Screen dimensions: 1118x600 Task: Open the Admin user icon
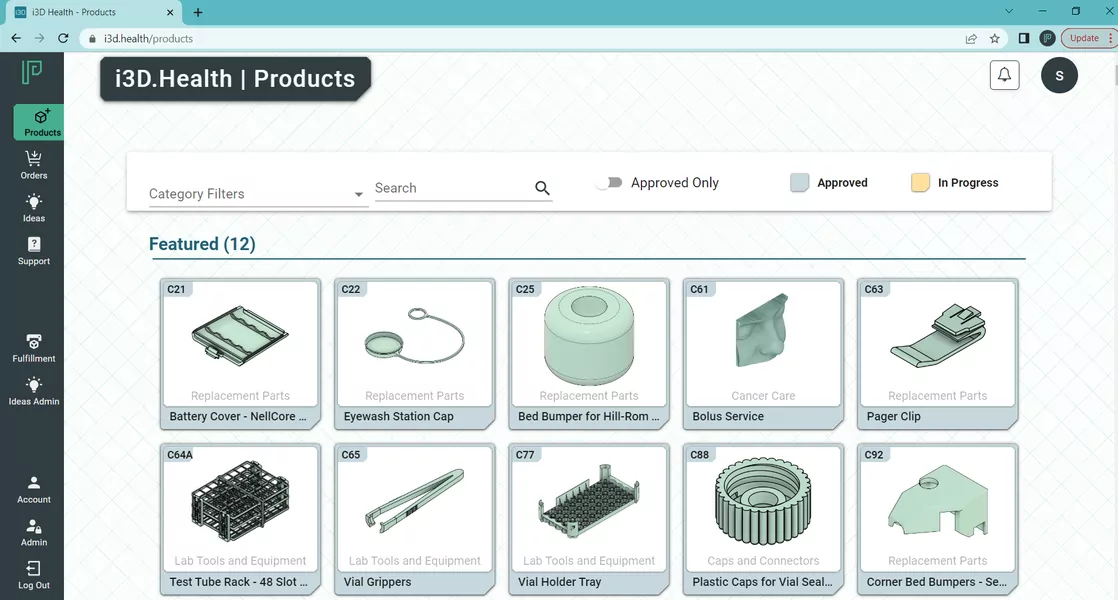point(34,527)
